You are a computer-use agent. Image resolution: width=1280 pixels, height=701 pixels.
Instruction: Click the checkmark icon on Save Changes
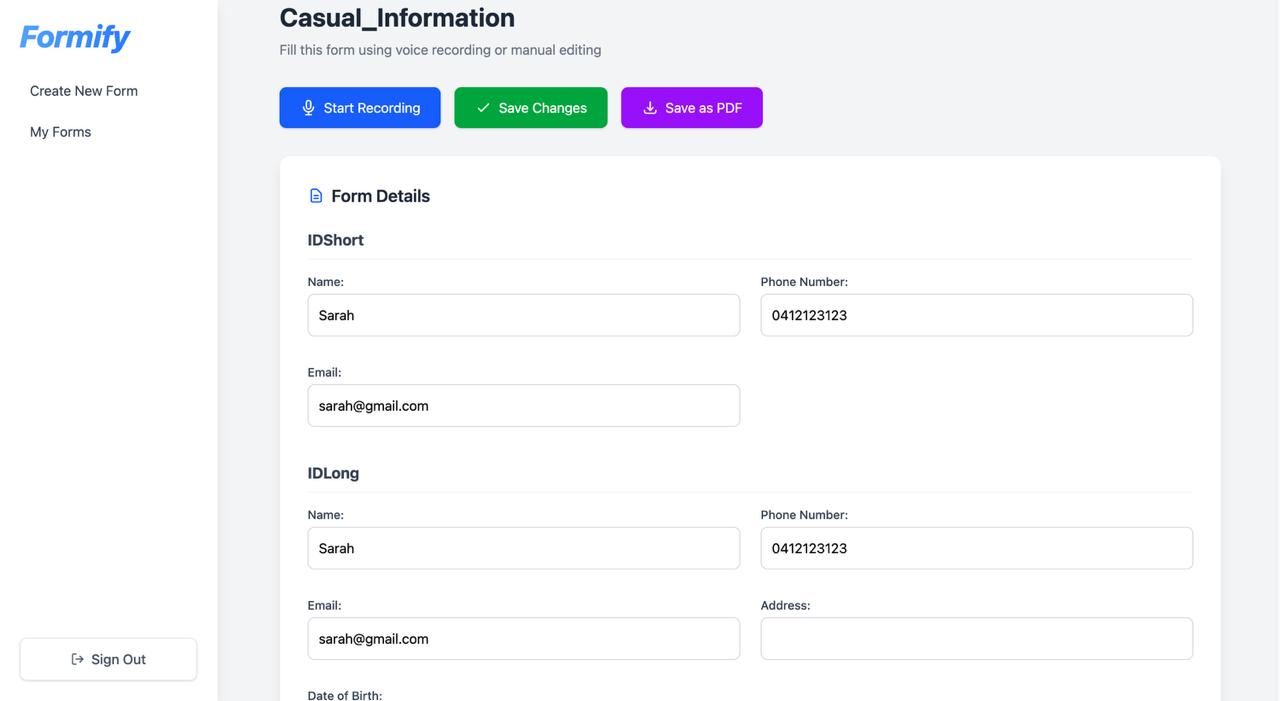pos(483,108)
